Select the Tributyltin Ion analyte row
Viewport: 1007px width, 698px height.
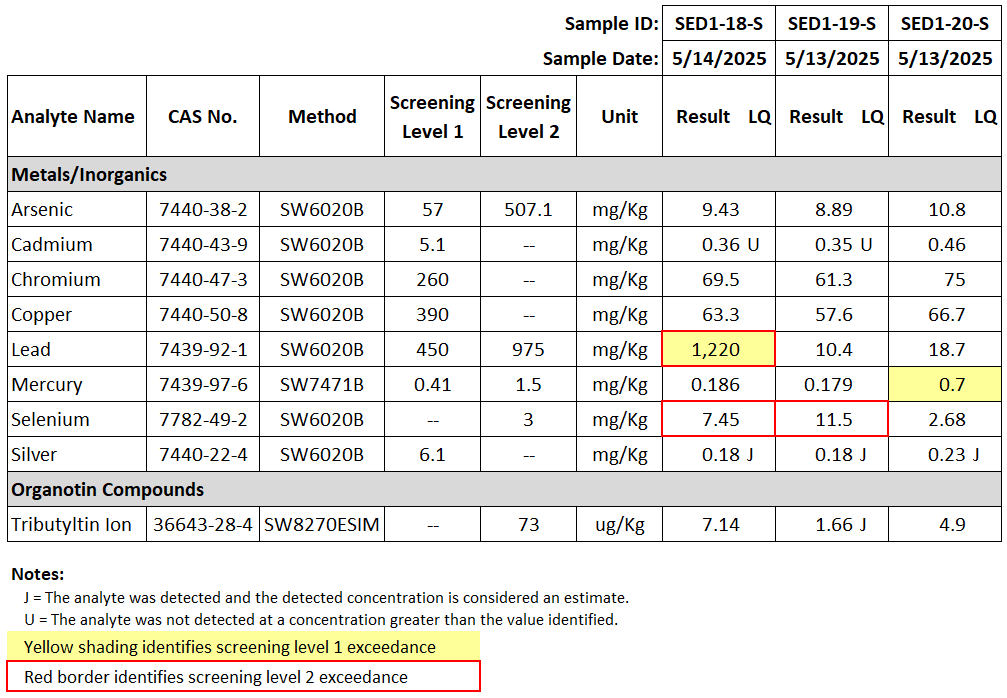point(70,523)
